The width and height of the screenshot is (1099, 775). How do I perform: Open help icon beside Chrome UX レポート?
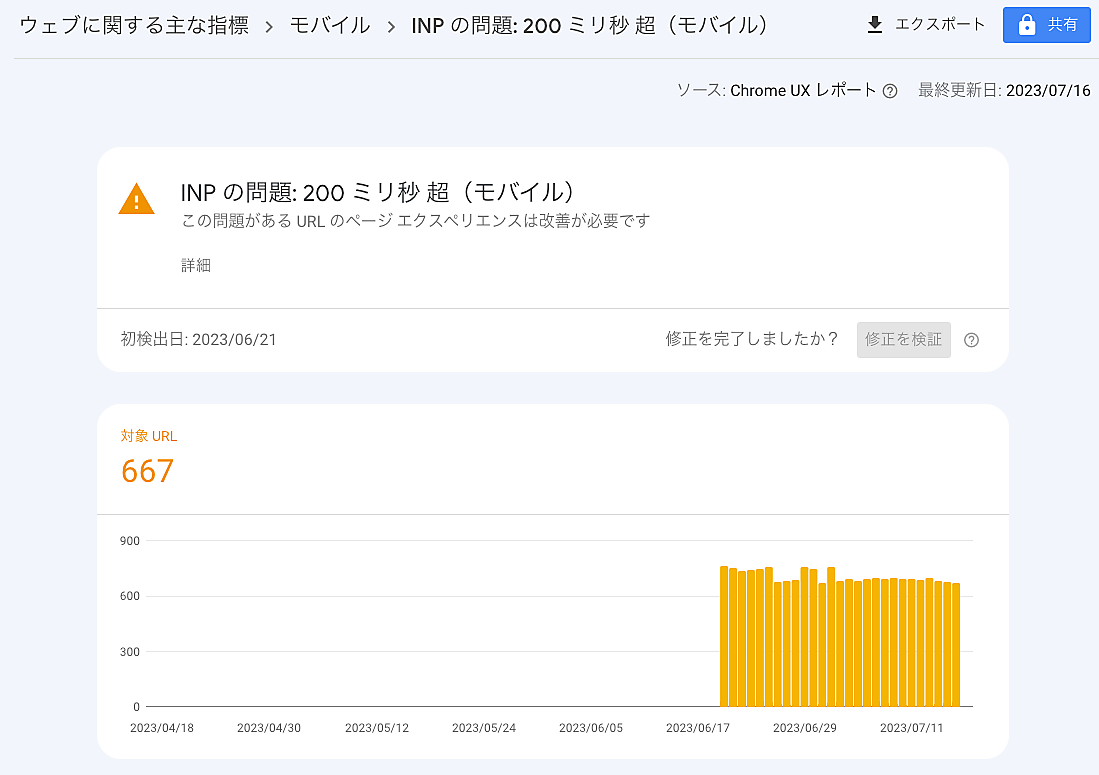890,91
